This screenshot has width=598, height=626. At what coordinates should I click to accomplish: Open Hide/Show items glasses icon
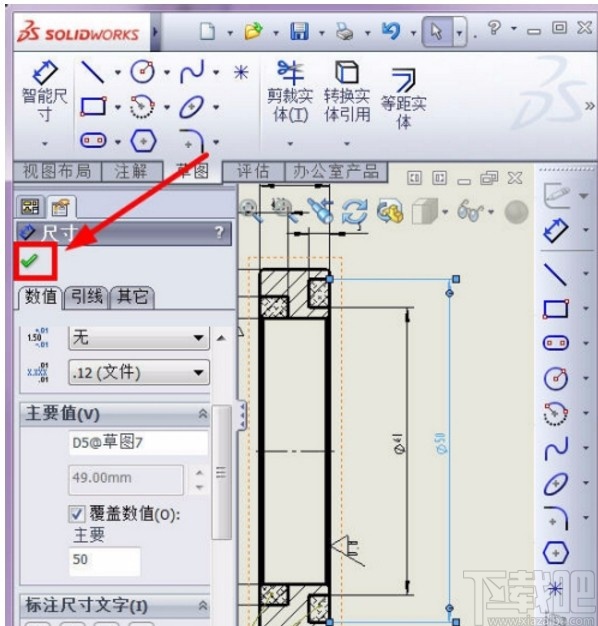pos(470,210)
